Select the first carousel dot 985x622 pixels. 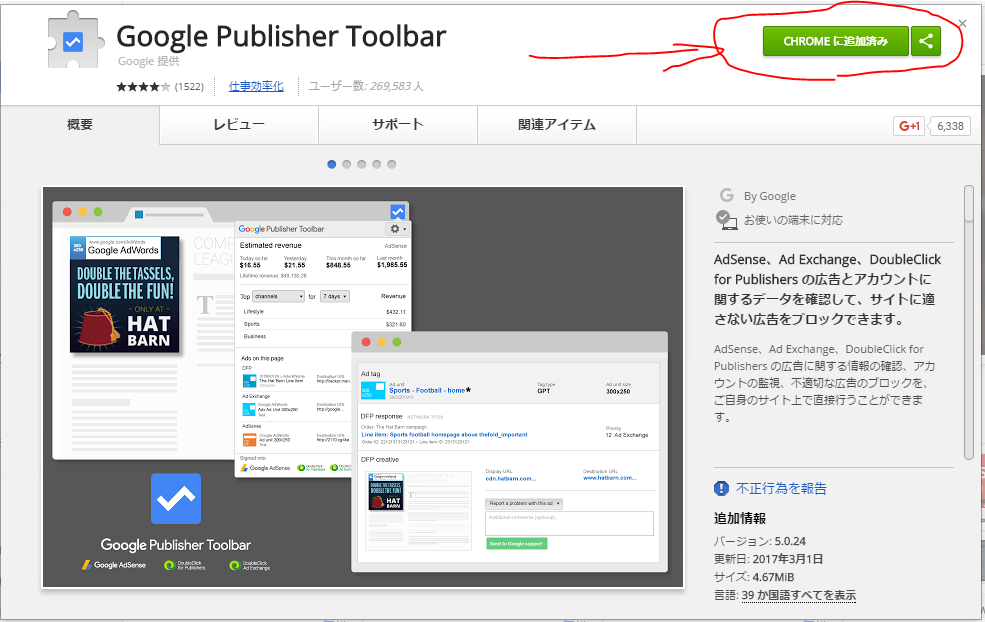tap(332, 165)
